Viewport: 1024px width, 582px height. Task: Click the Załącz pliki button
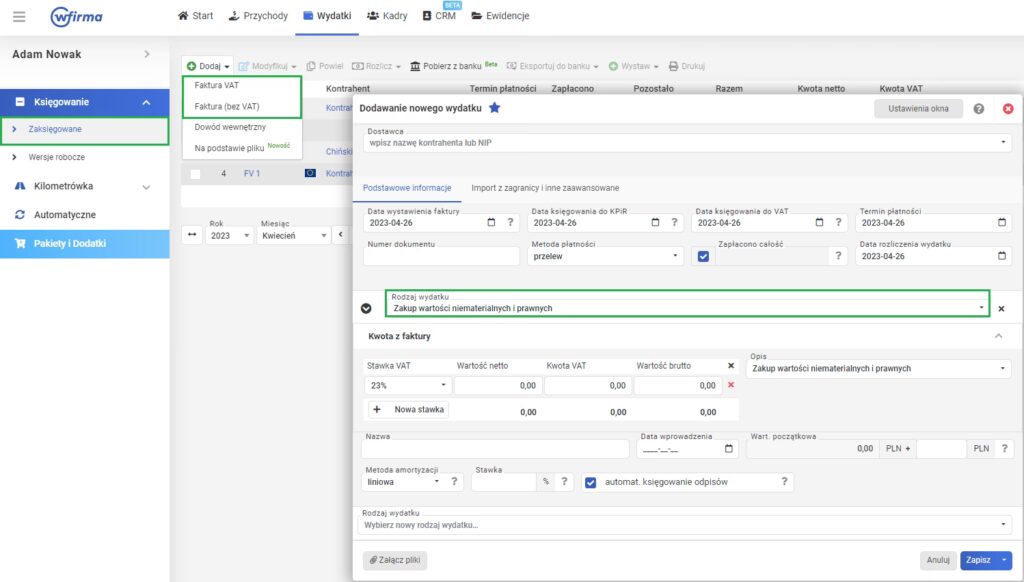394,561
